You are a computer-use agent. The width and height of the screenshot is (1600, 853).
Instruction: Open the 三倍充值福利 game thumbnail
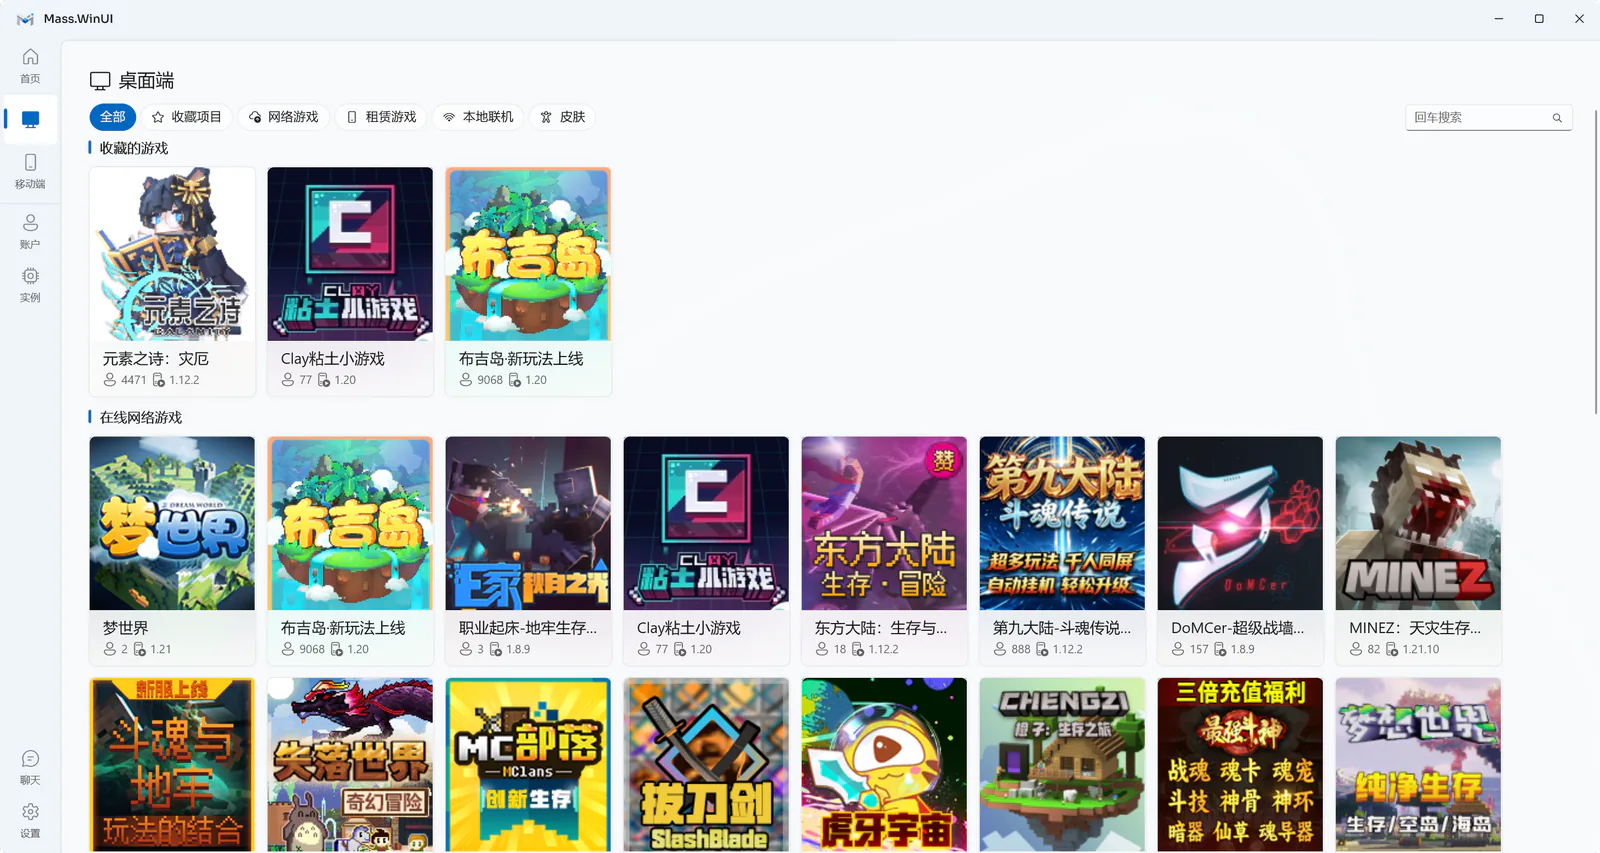click(1240, 765)
